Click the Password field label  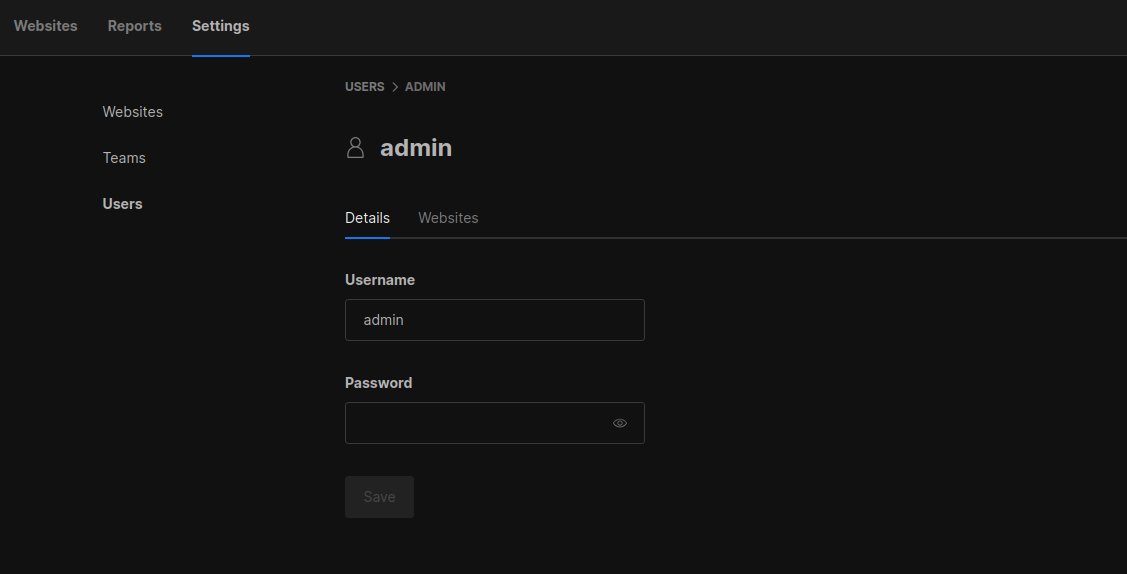click(378, 383)
